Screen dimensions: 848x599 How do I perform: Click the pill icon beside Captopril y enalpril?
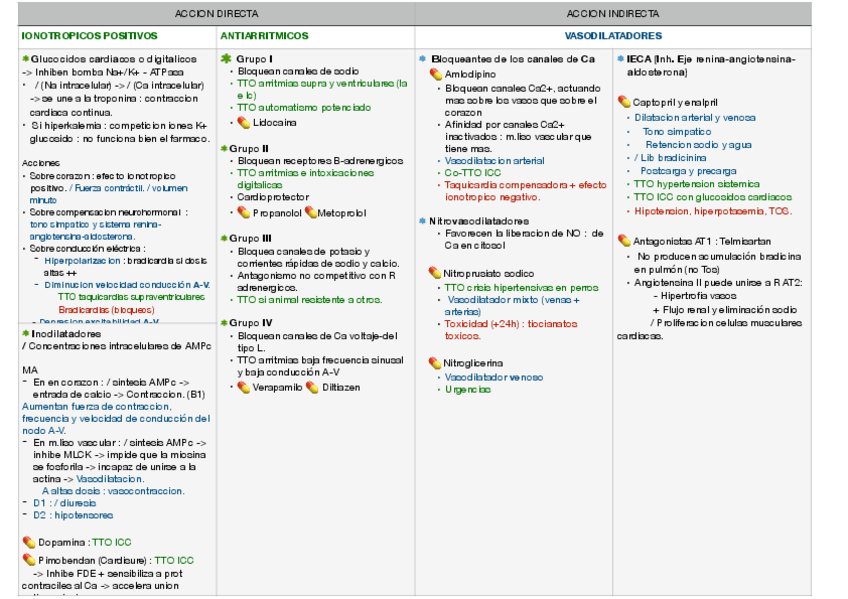[x=624, y=102]
